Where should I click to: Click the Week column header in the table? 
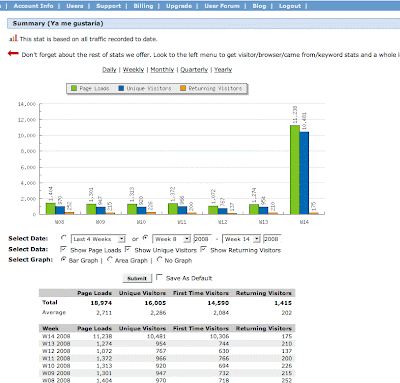tap(50, 328)
